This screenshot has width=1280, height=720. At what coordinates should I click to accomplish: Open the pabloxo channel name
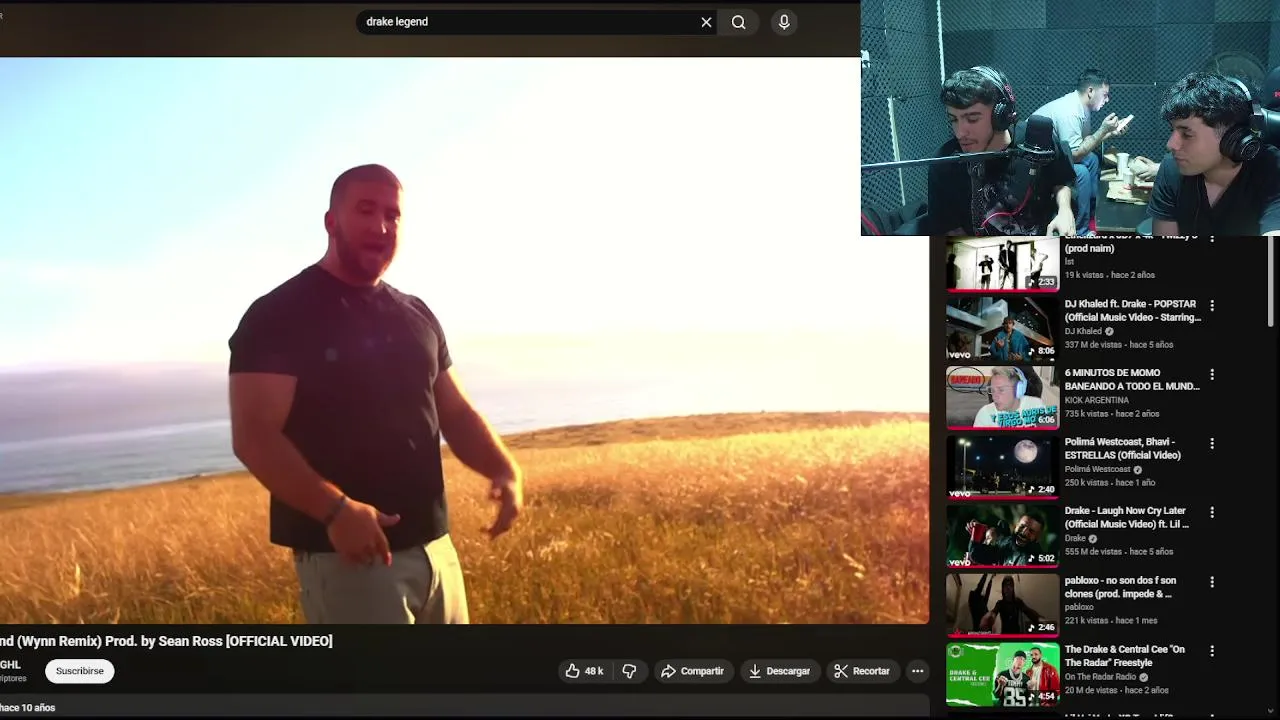(1079, 607)
